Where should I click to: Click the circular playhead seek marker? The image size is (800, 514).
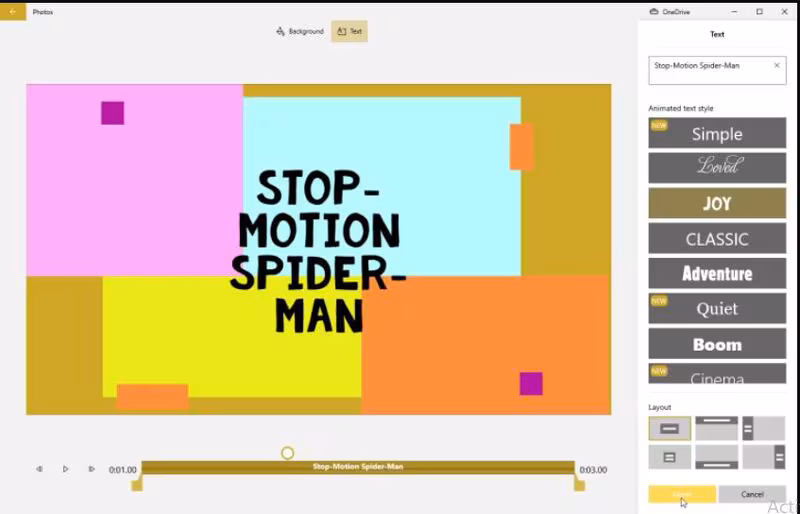[x=287, y=453]
